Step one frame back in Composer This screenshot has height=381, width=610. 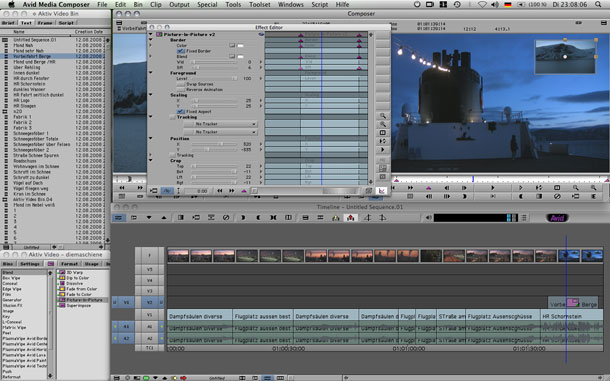[x=447, y=188]
